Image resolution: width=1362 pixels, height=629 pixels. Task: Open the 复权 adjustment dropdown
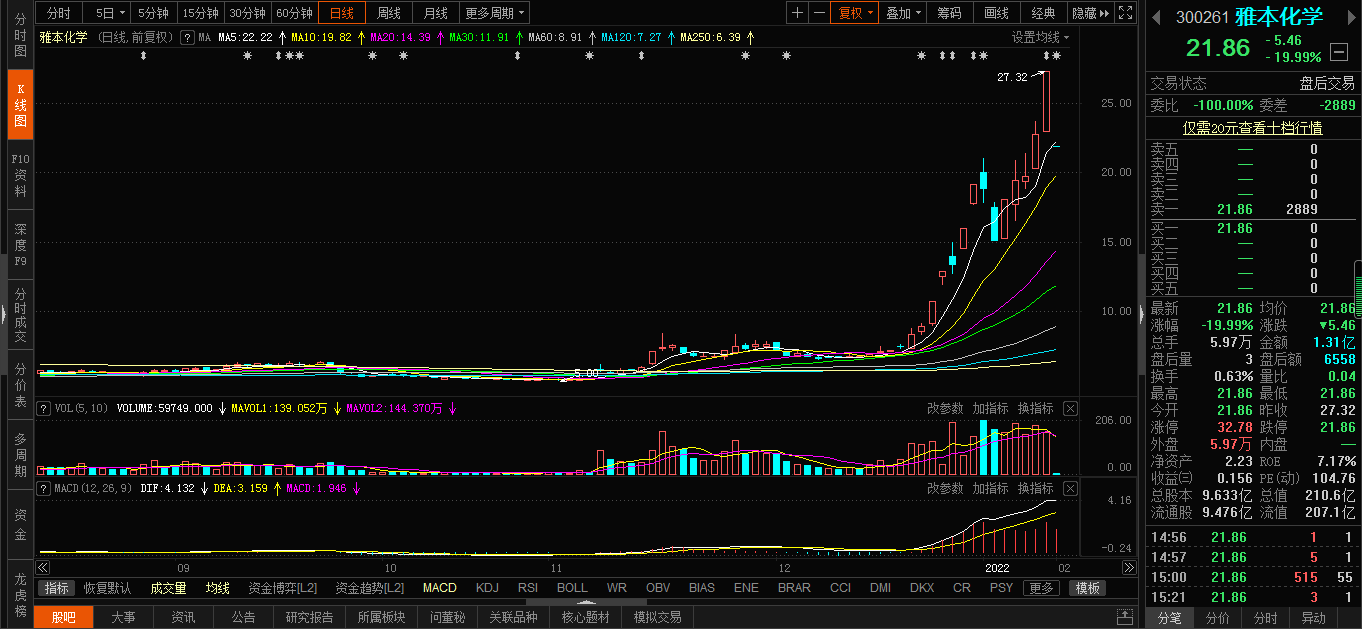pos(856,13)
